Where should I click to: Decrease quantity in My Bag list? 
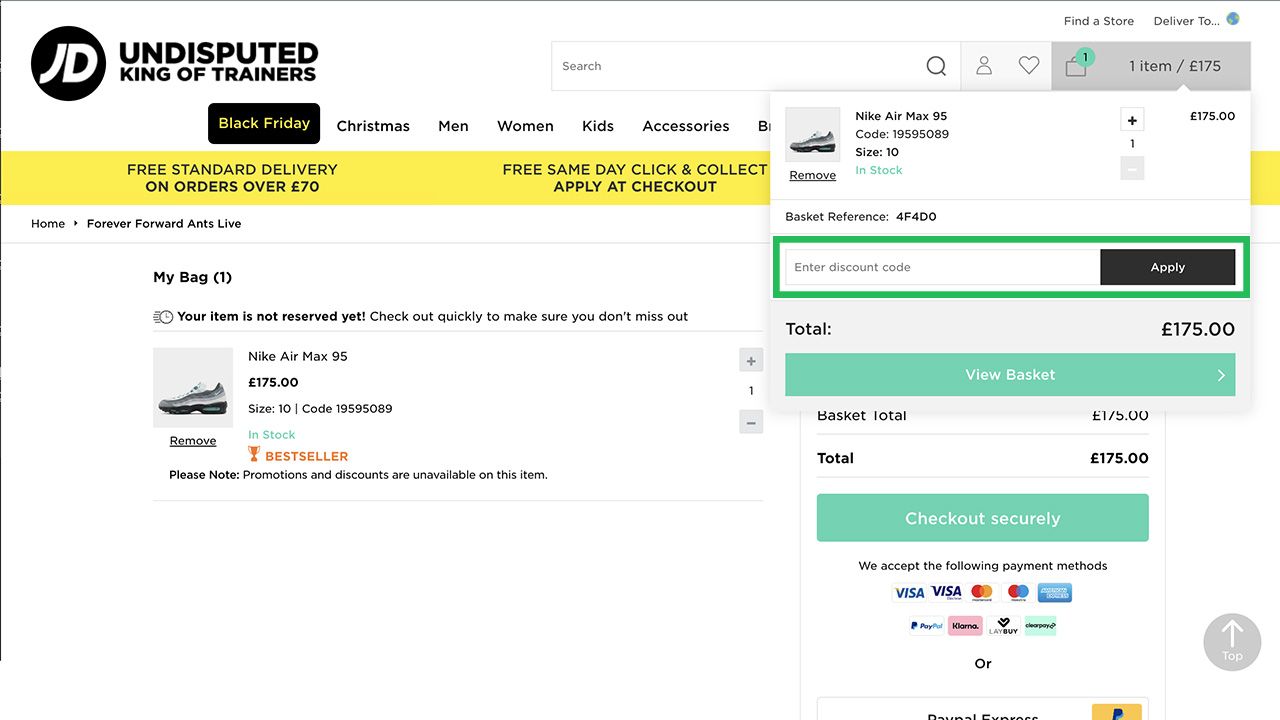[x=751, y=422]
